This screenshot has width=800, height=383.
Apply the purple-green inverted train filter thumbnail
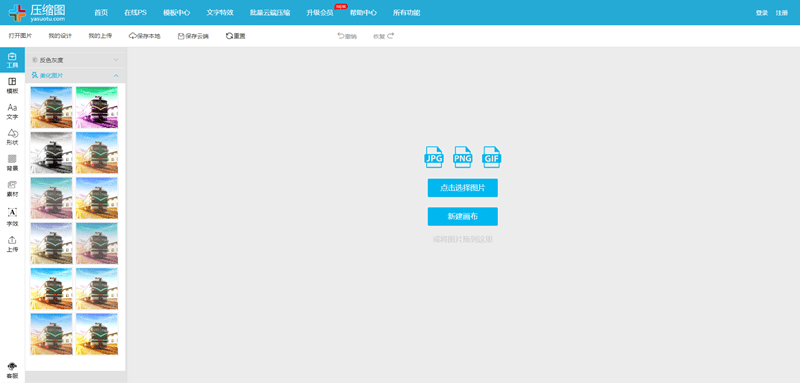(97, 108)
